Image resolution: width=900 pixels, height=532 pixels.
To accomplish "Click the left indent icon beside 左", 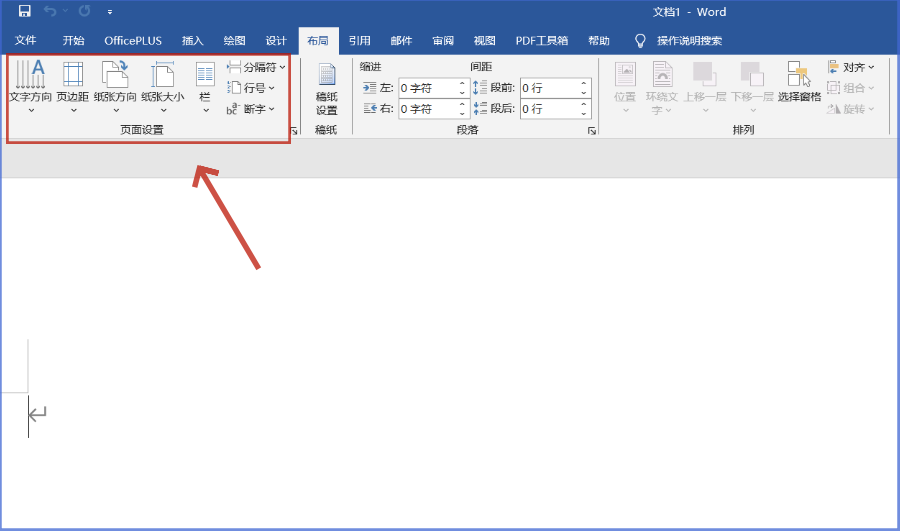I will [370, 88].
